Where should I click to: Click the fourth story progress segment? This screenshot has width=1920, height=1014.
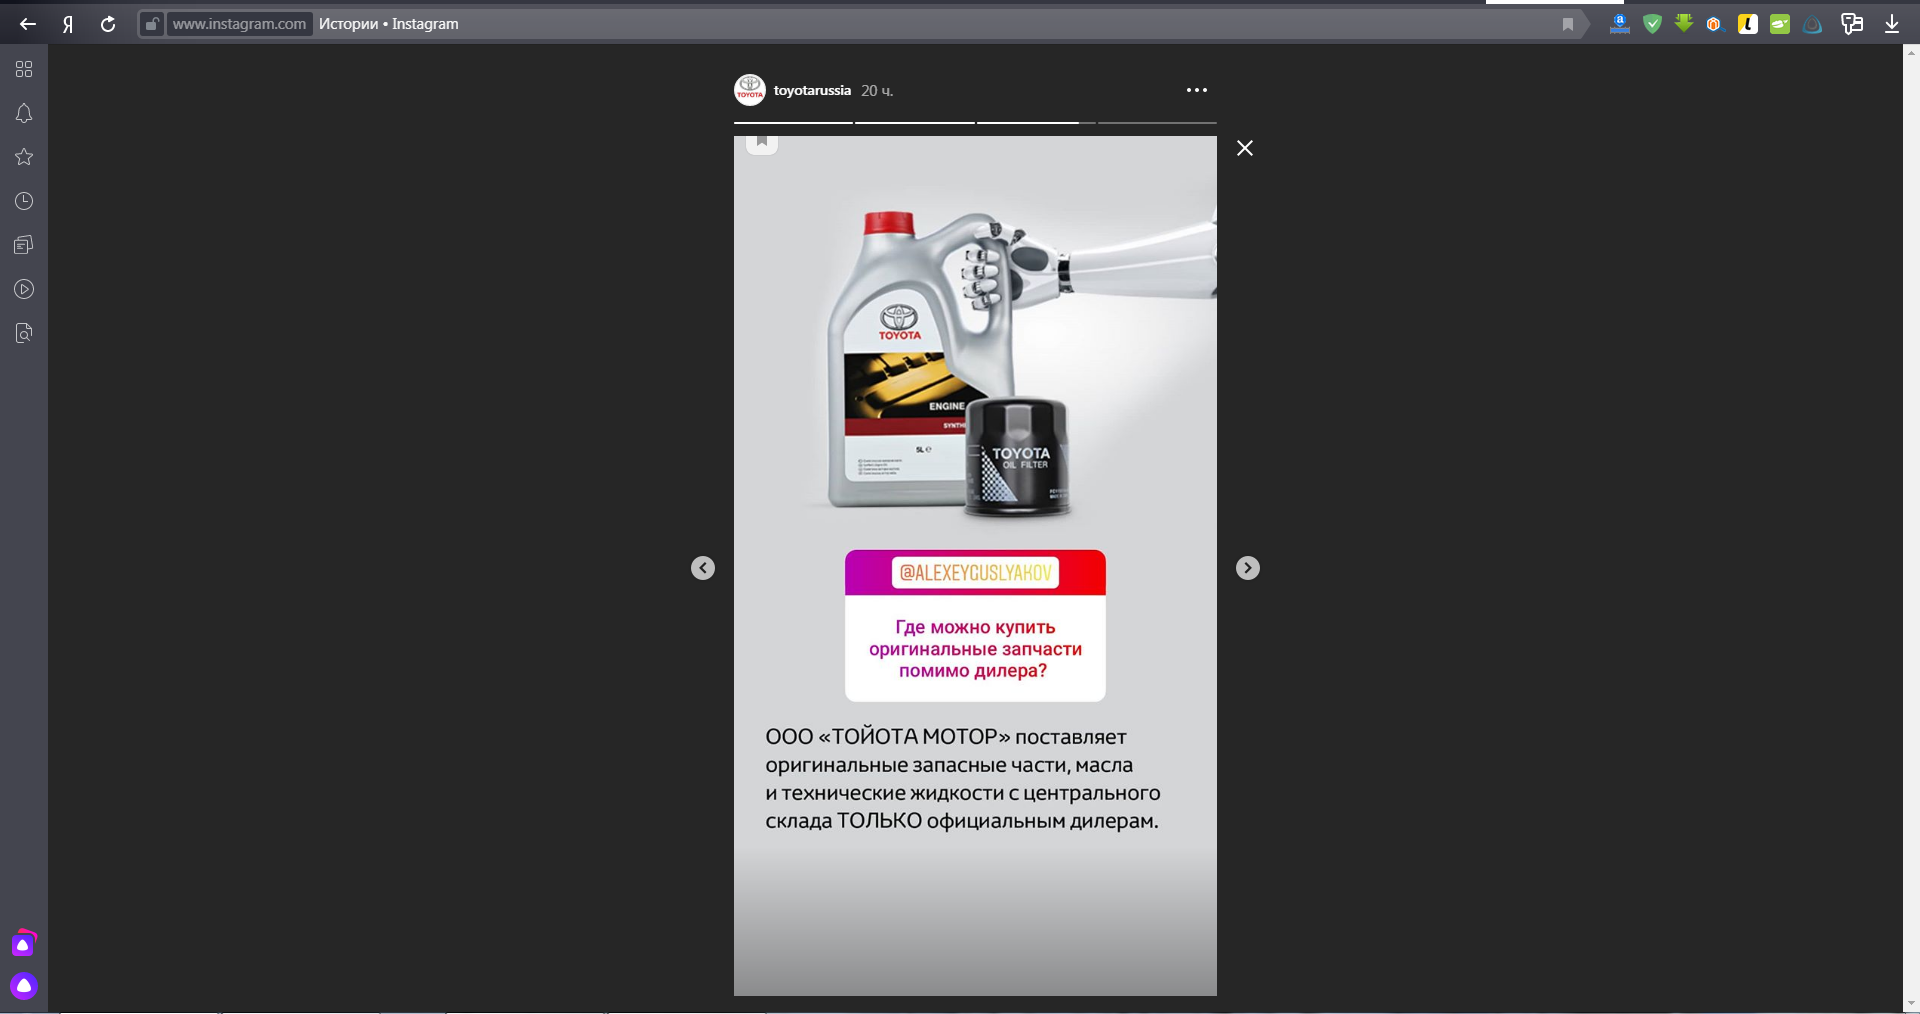point(1157,122)
